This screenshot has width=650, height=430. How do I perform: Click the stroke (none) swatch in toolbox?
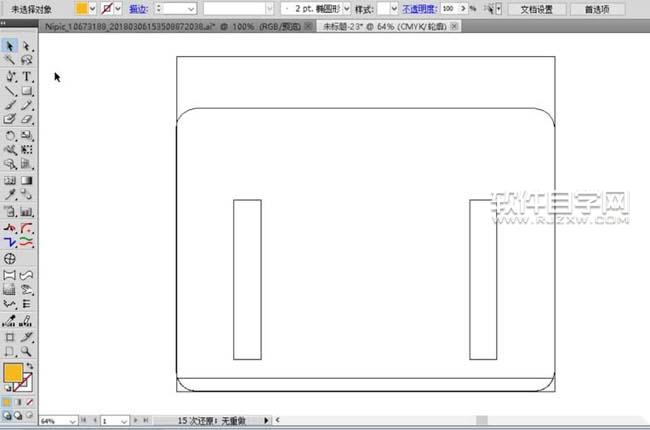click(25, 384)
